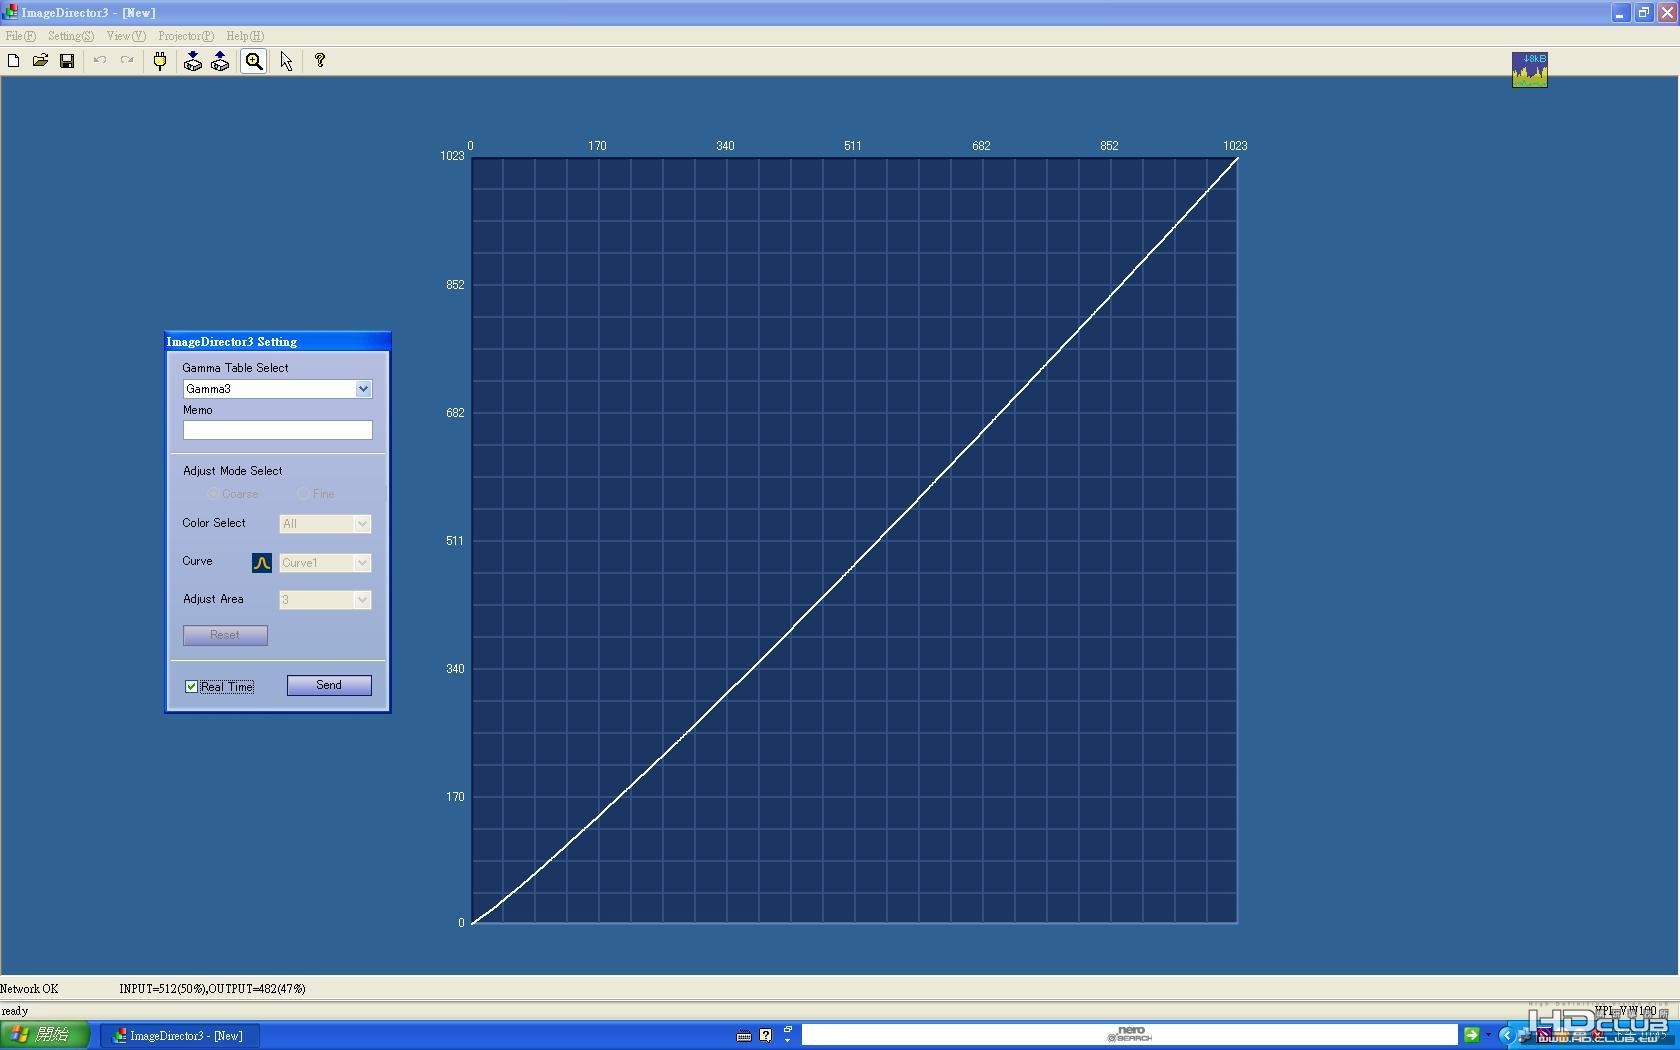
Task: Open the Projector menu
Action: (x=186, y=36)
